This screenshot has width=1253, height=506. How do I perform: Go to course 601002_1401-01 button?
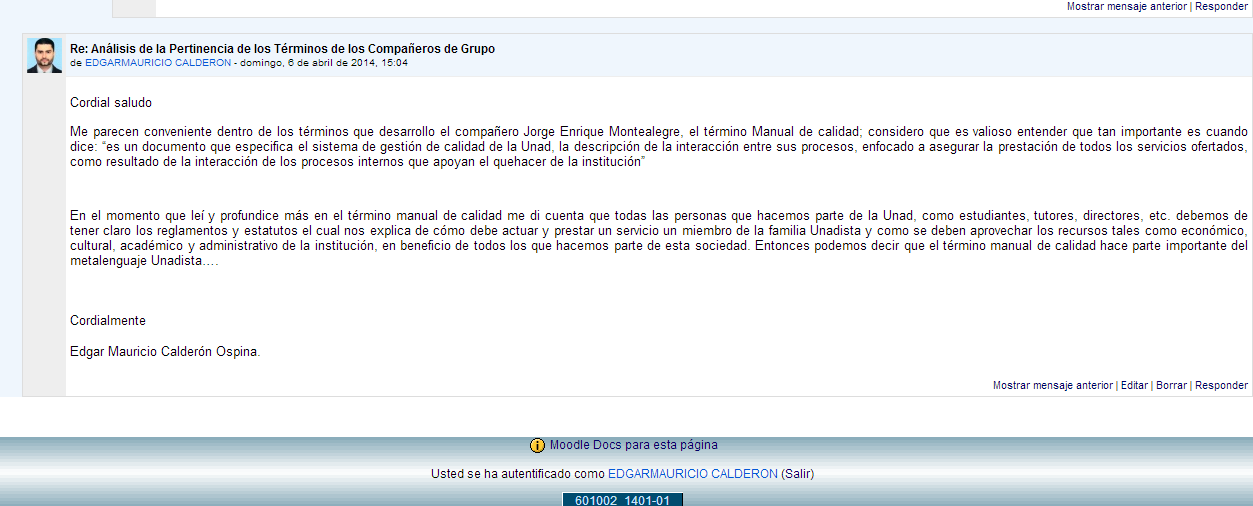[622, 500]
